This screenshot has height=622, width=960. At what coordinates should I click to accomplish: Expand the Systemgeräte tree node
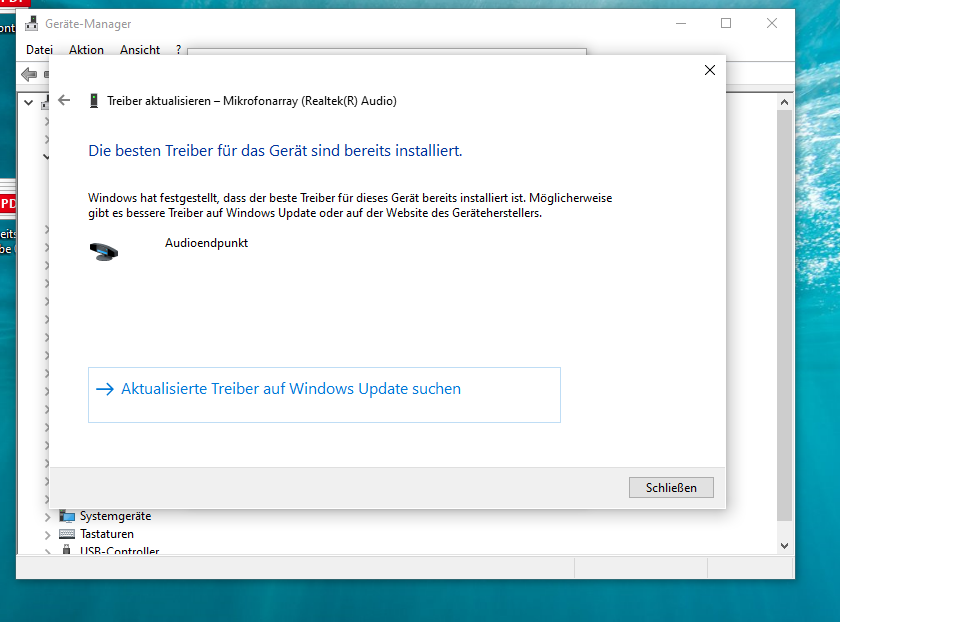pos(48,517)
